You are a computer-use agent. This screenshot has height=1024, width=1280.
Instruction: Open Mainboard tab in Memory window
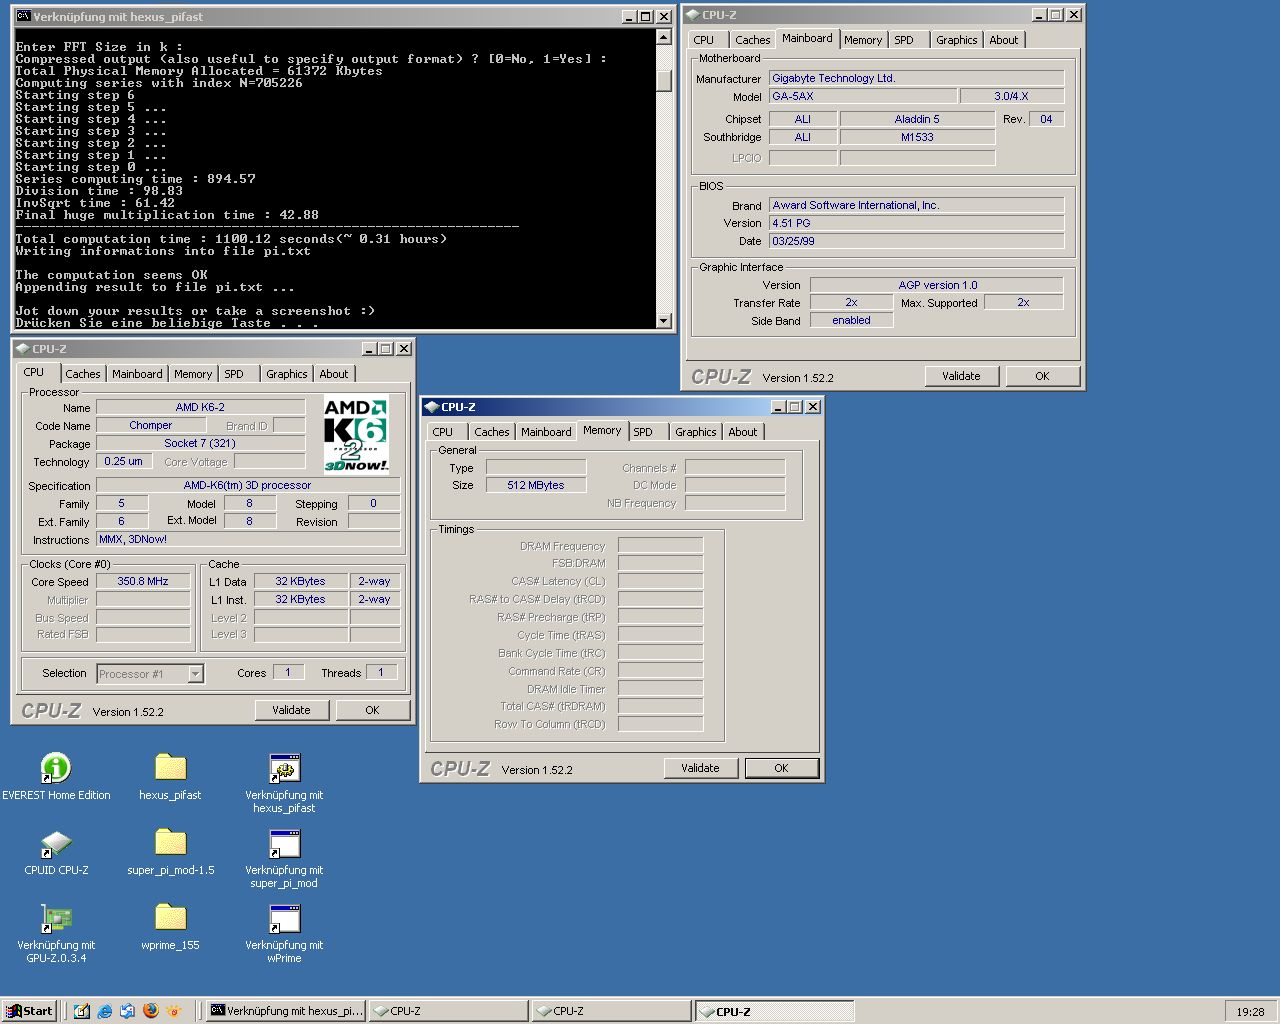click(546, 432)
